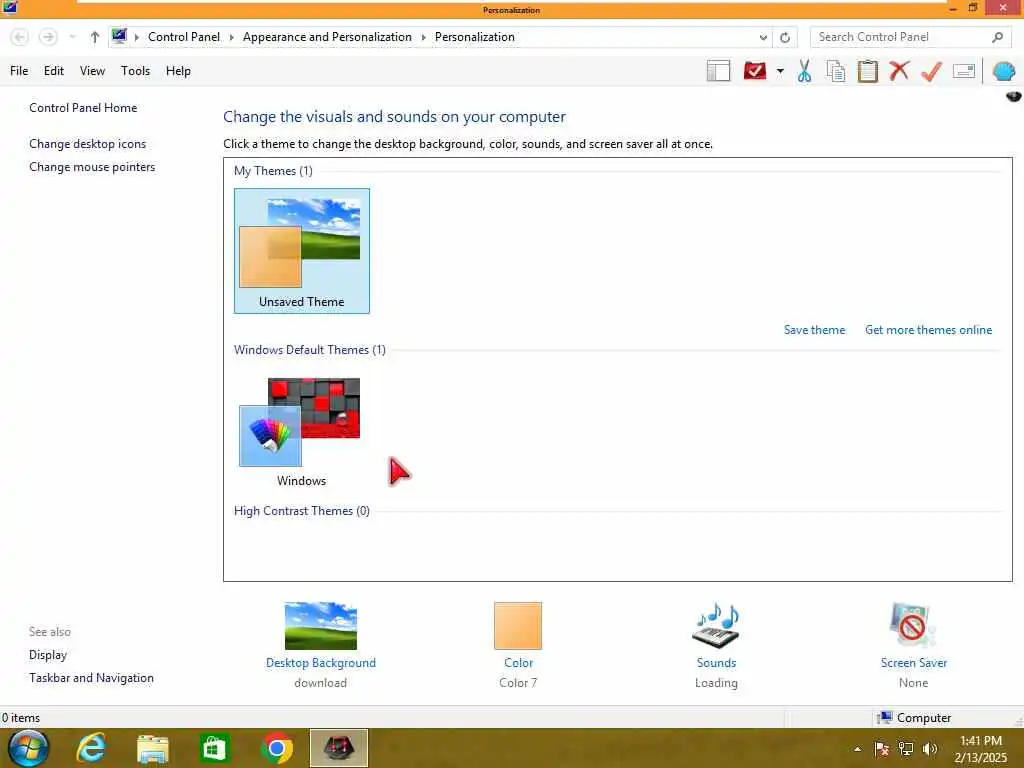Refresh the Personalization page
1024x768 pixels.
click(x=785, y=37)
